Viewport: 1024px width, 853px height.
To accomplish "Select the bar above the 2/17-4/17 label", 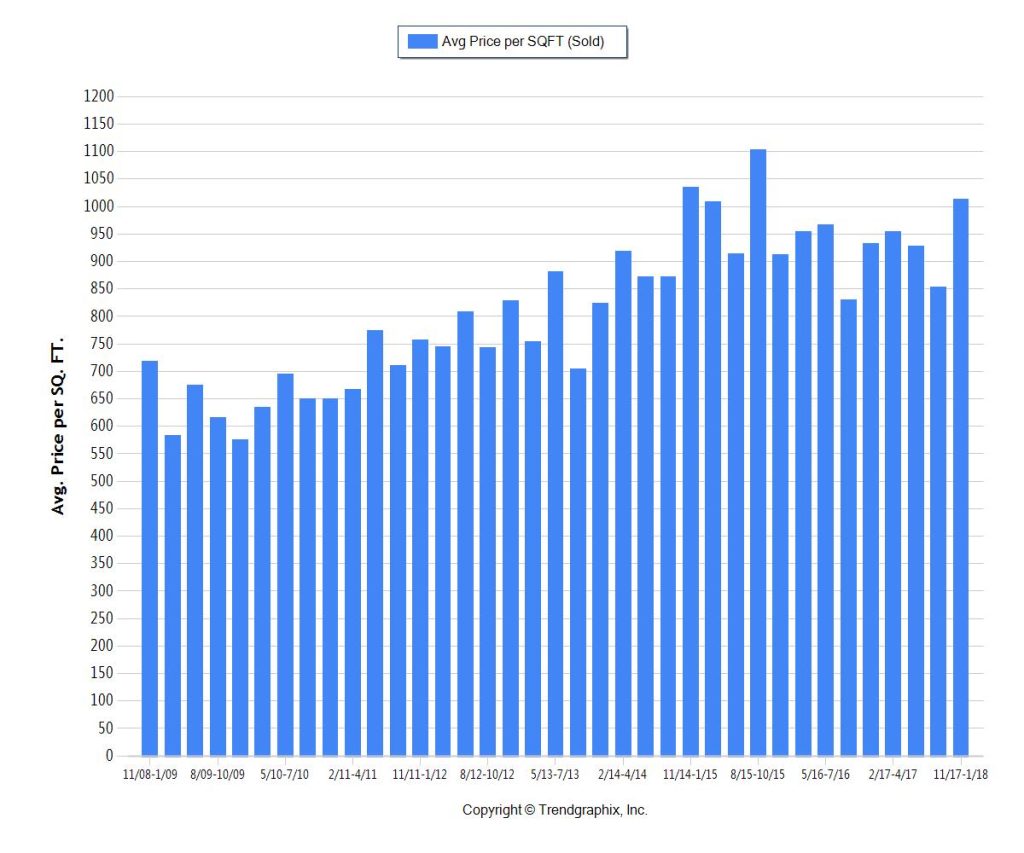I will [893, 494].
